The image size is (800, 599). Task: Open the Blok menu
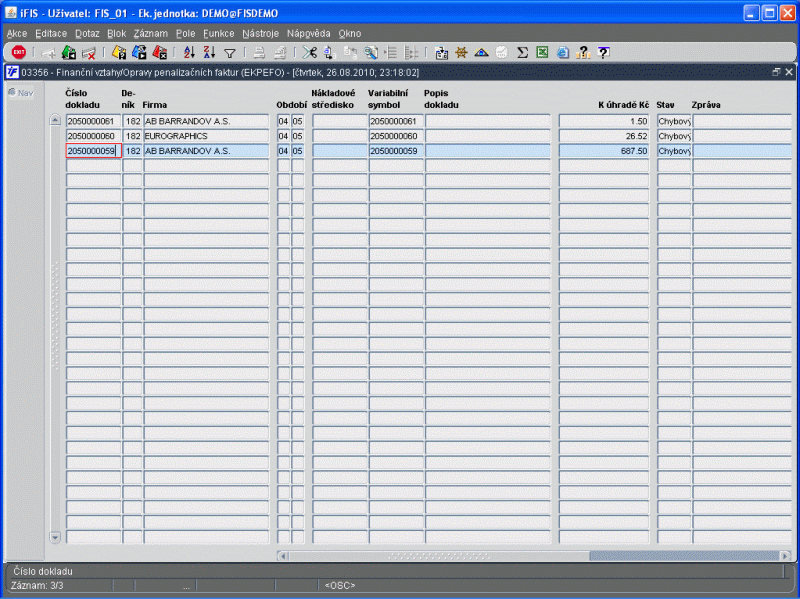coord(116,34)
